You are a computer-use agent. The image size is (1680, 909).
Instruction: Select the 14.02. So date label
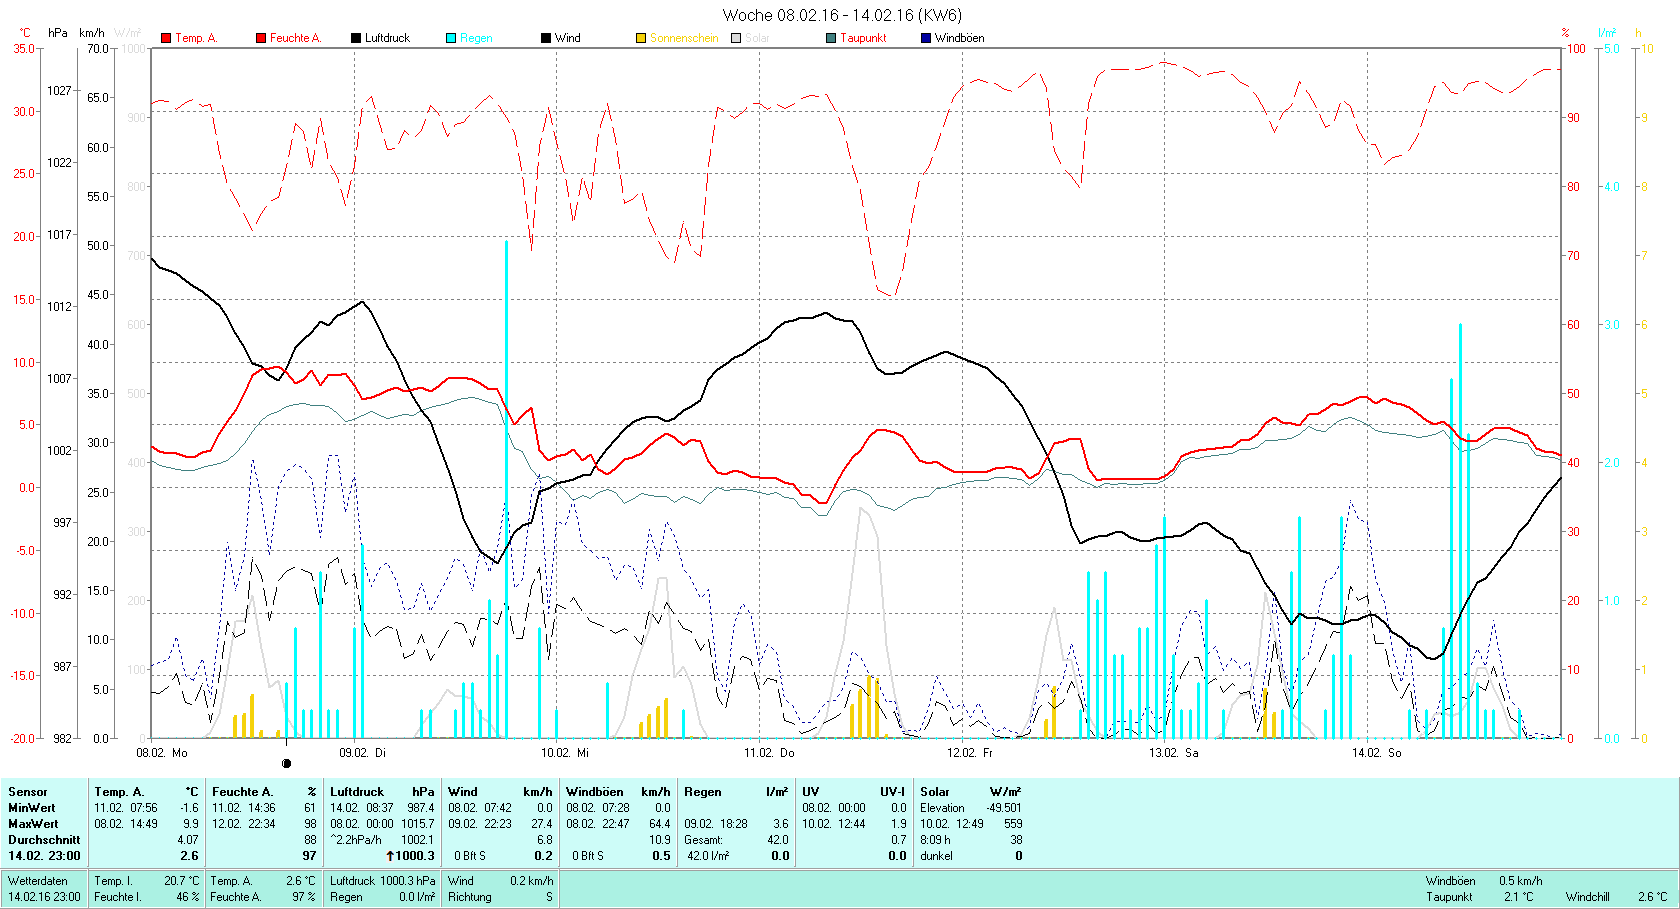(x=1377, y=752)
